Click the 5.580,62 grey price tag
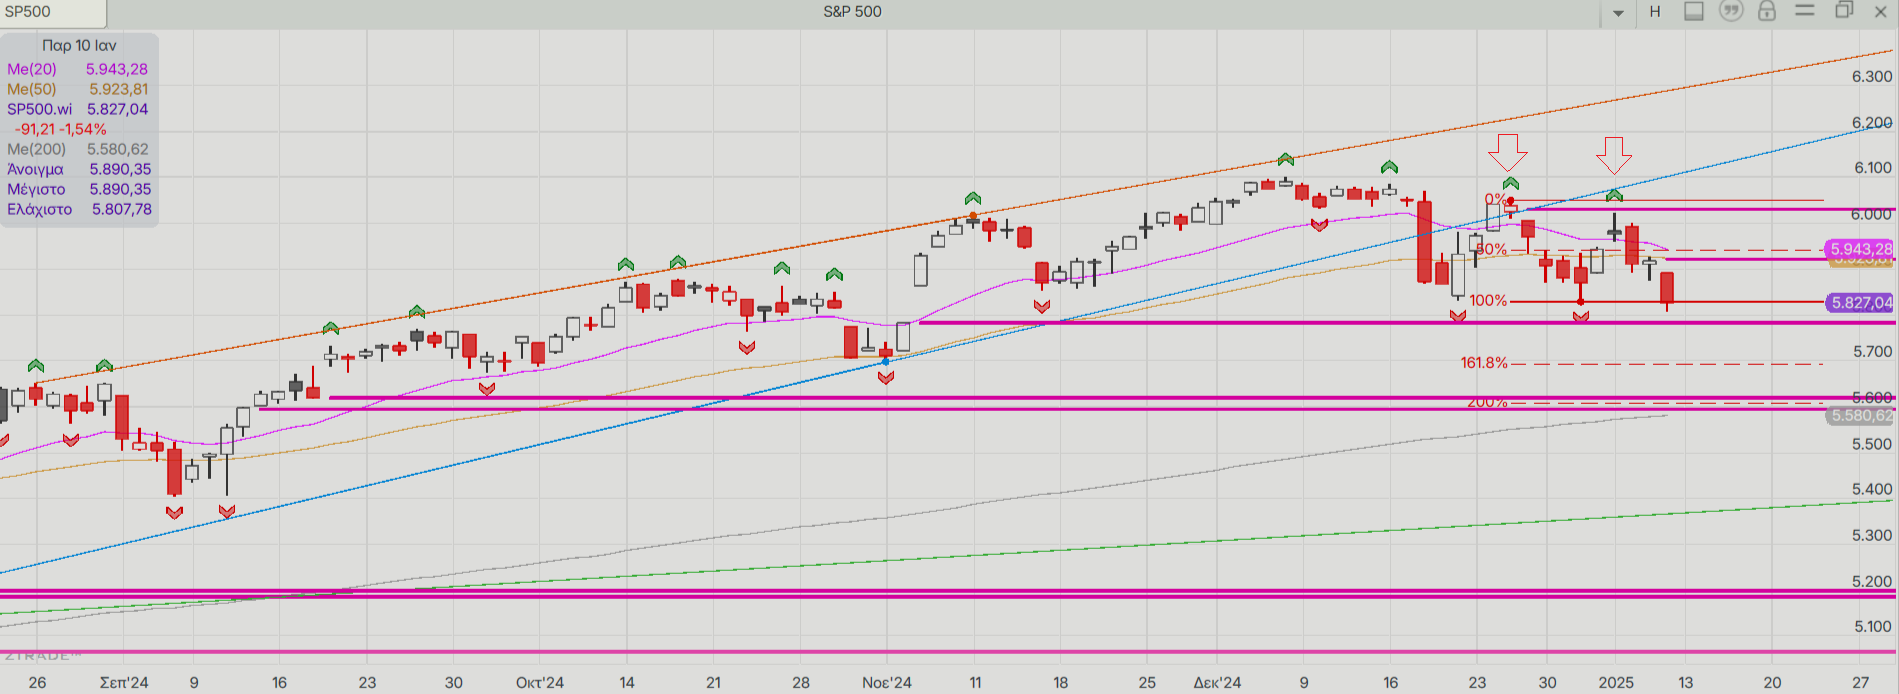 1860,415
